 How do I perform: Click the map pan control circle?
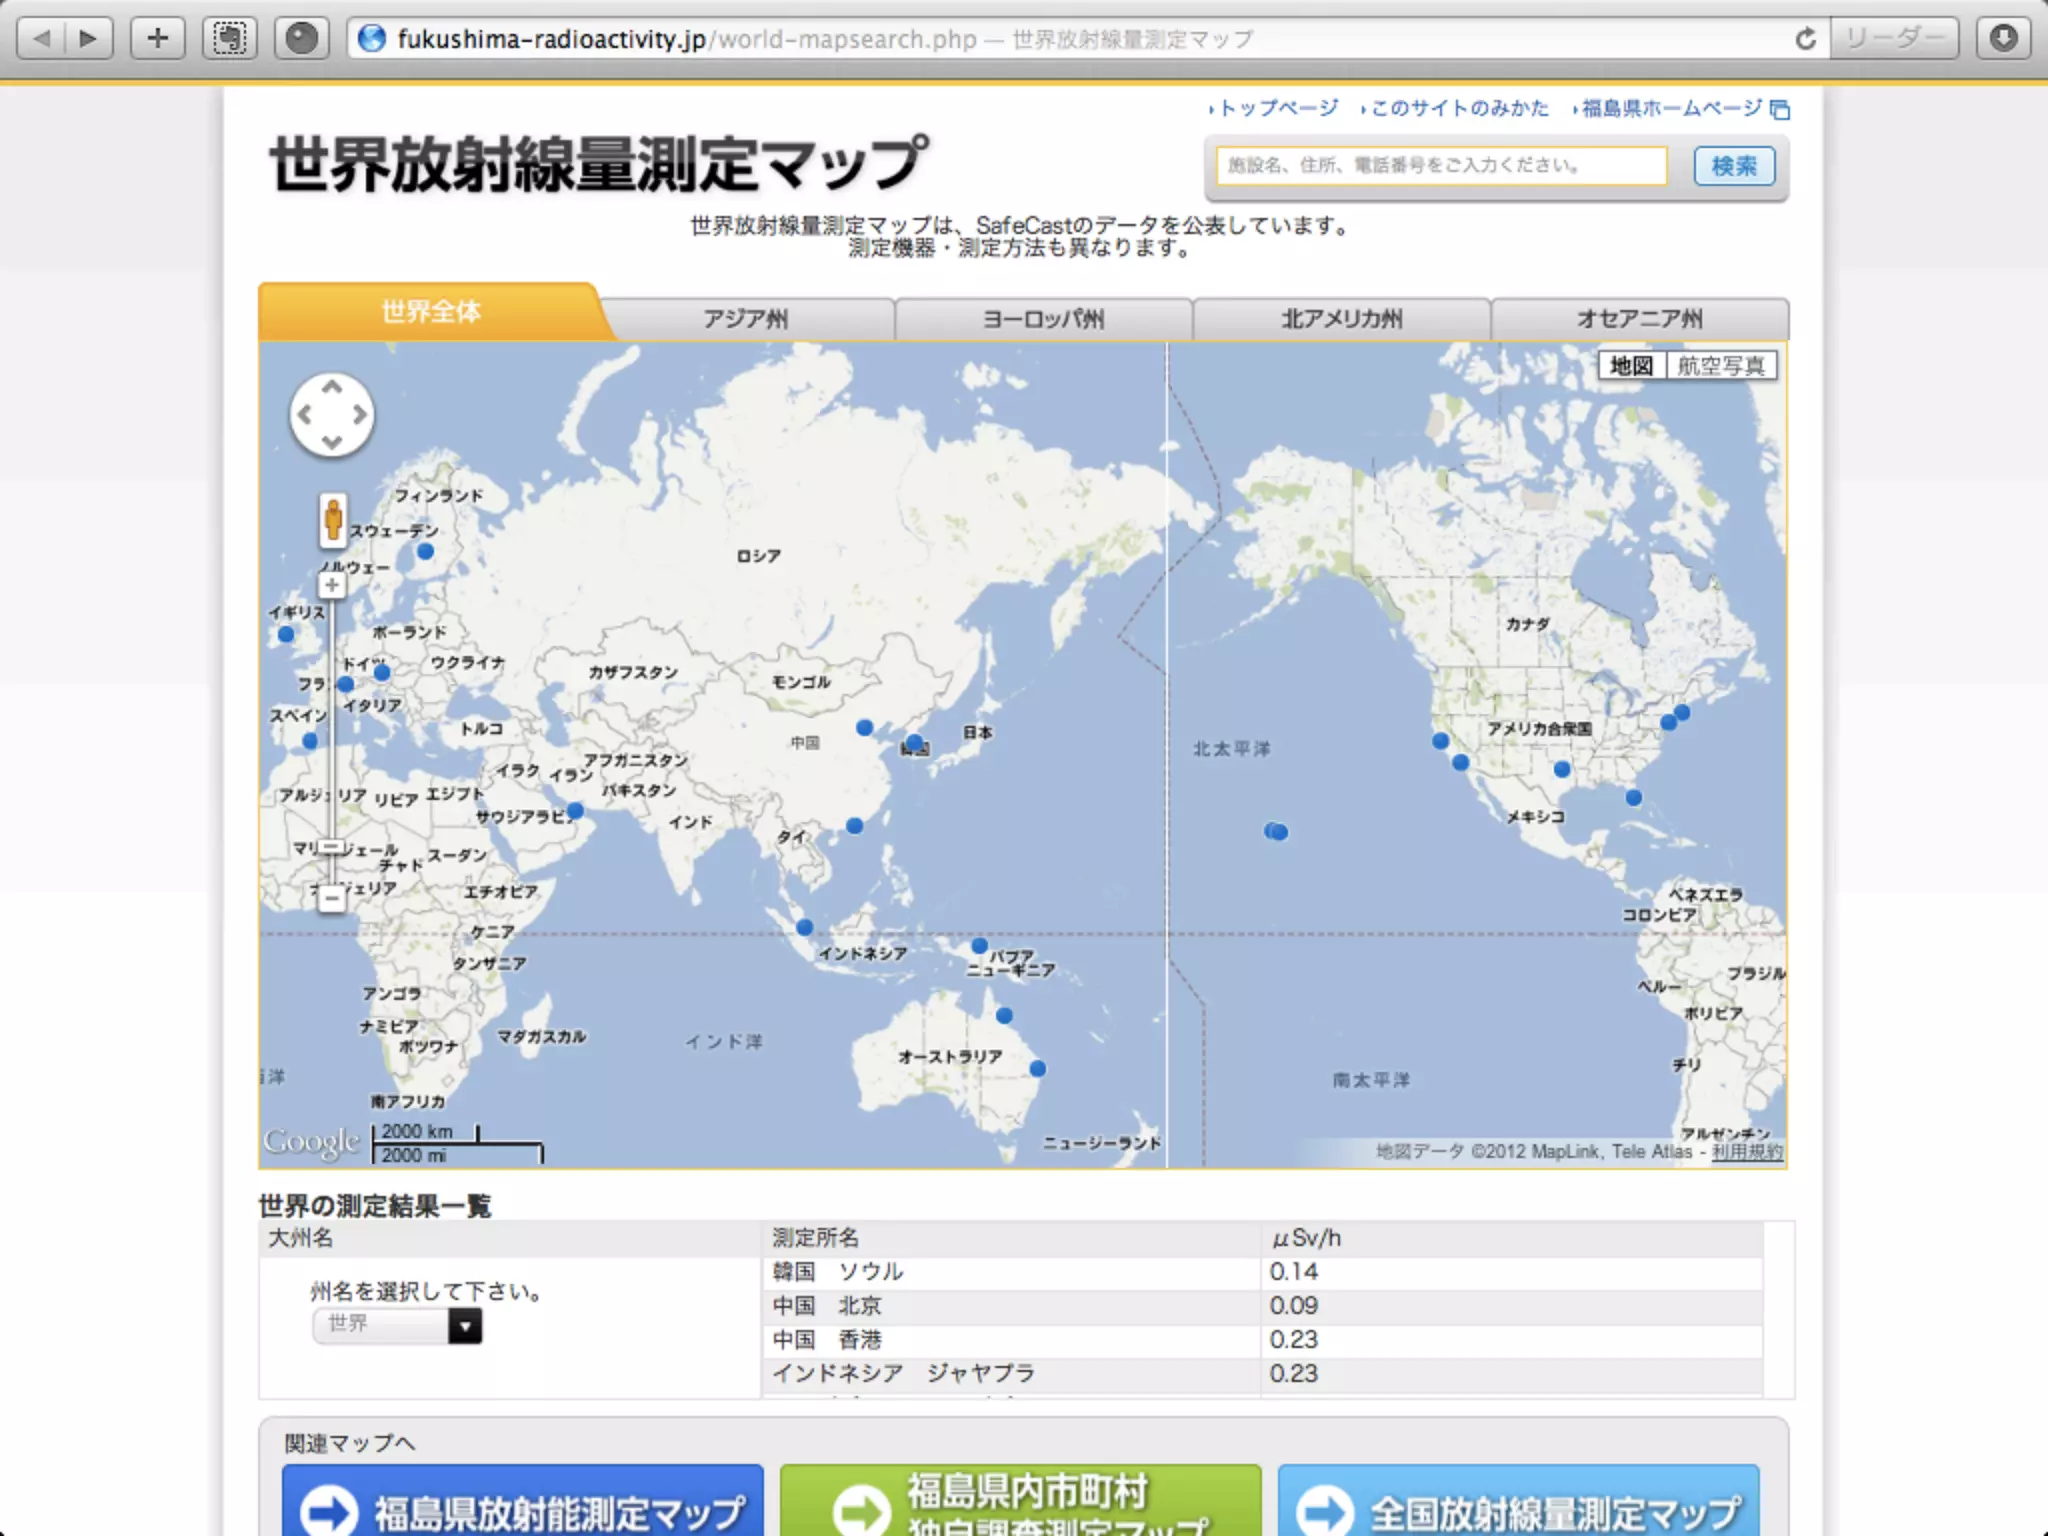click(332, 415)
